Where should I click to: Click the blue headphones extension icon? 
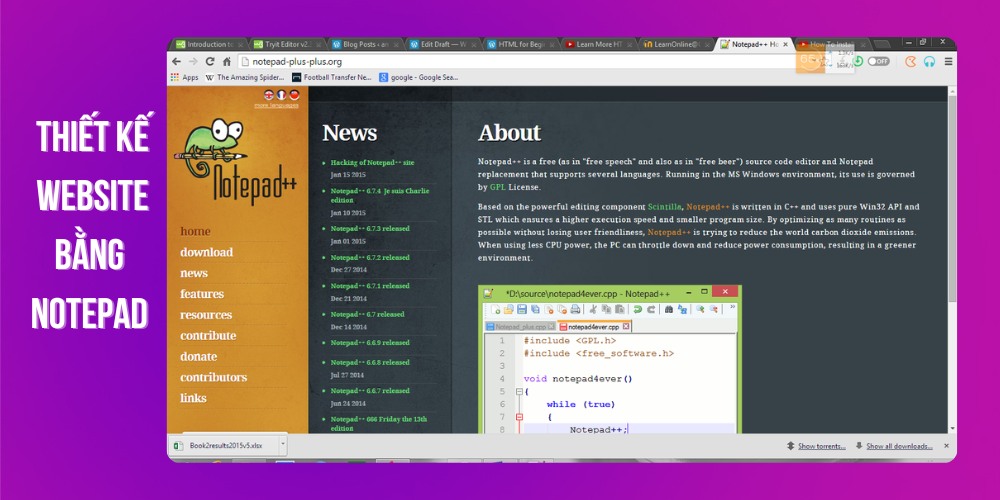point(929,62)
